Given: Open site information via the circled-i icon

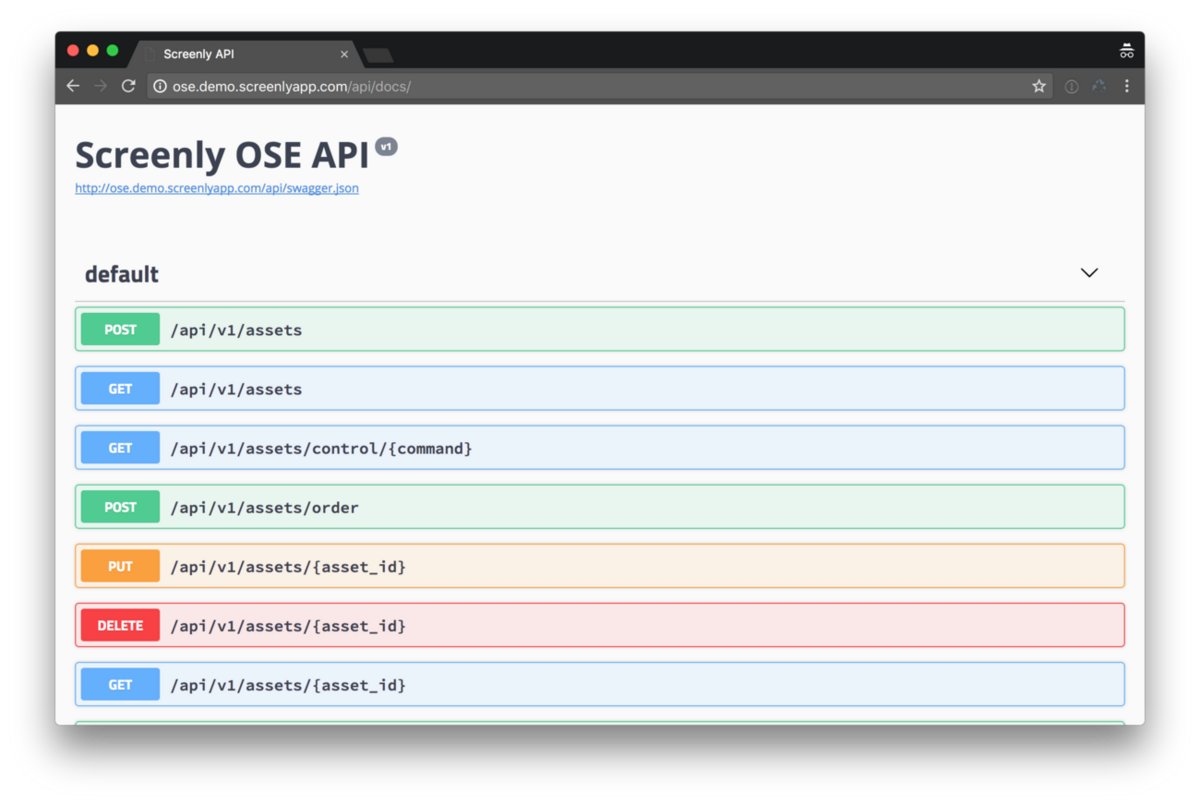Looking at the screenshot, I should (159, 86).
